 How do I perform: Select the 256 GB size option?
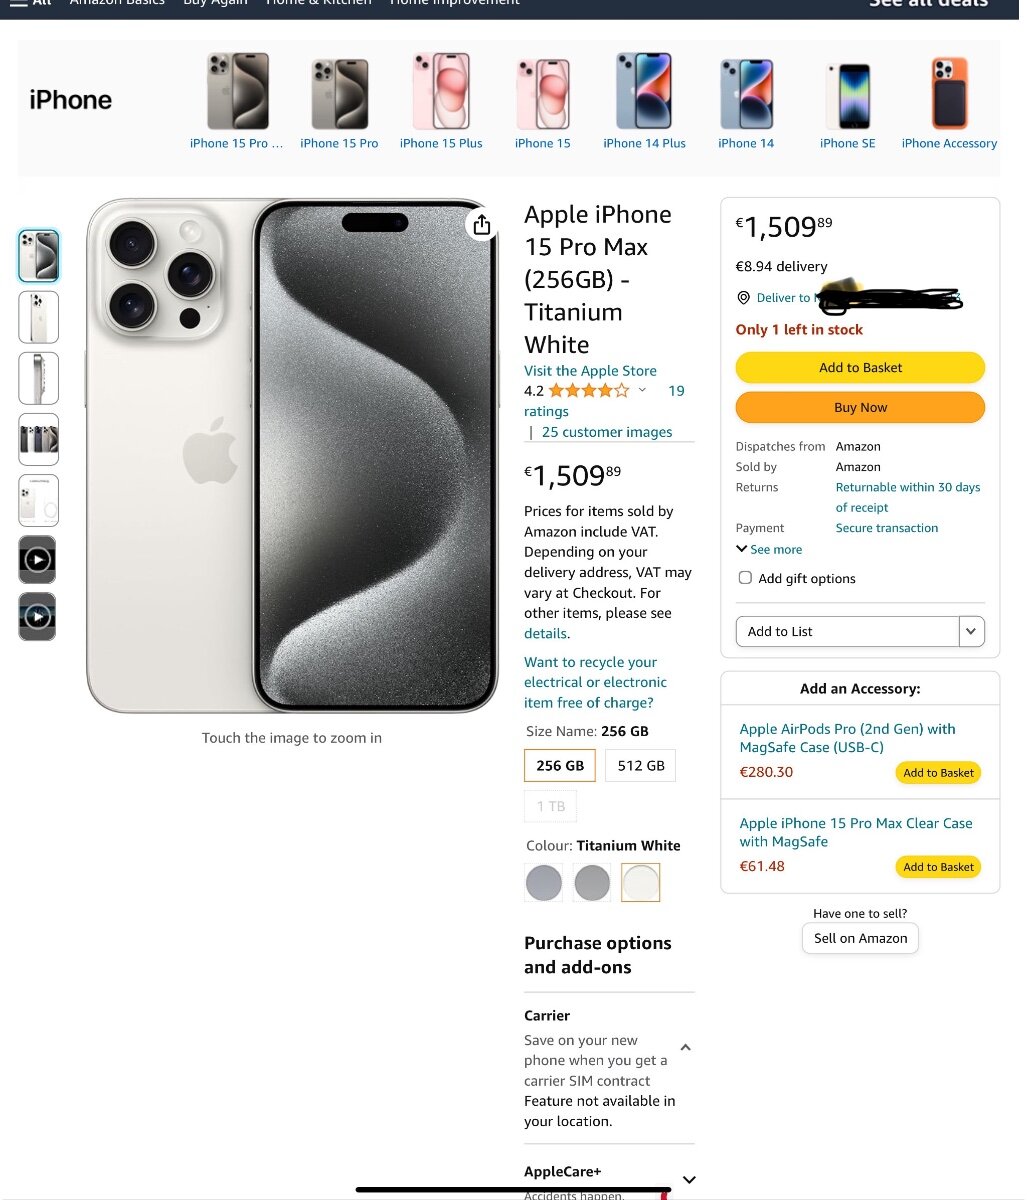point(560,766)
